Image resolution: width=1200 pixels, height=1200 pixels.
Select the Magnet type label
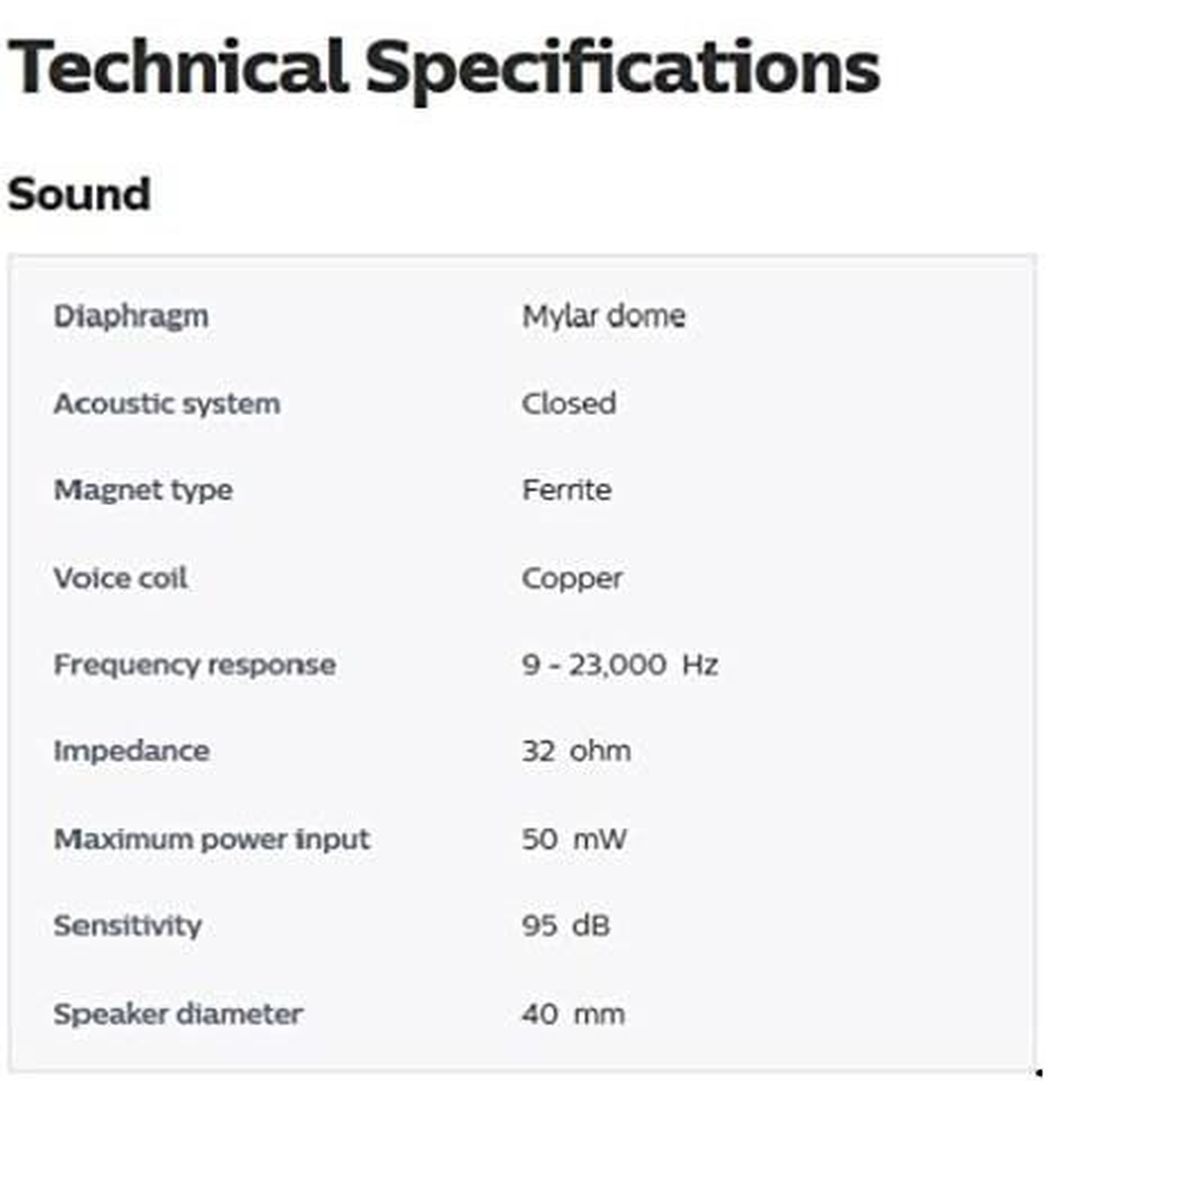[x=143, y=490]
